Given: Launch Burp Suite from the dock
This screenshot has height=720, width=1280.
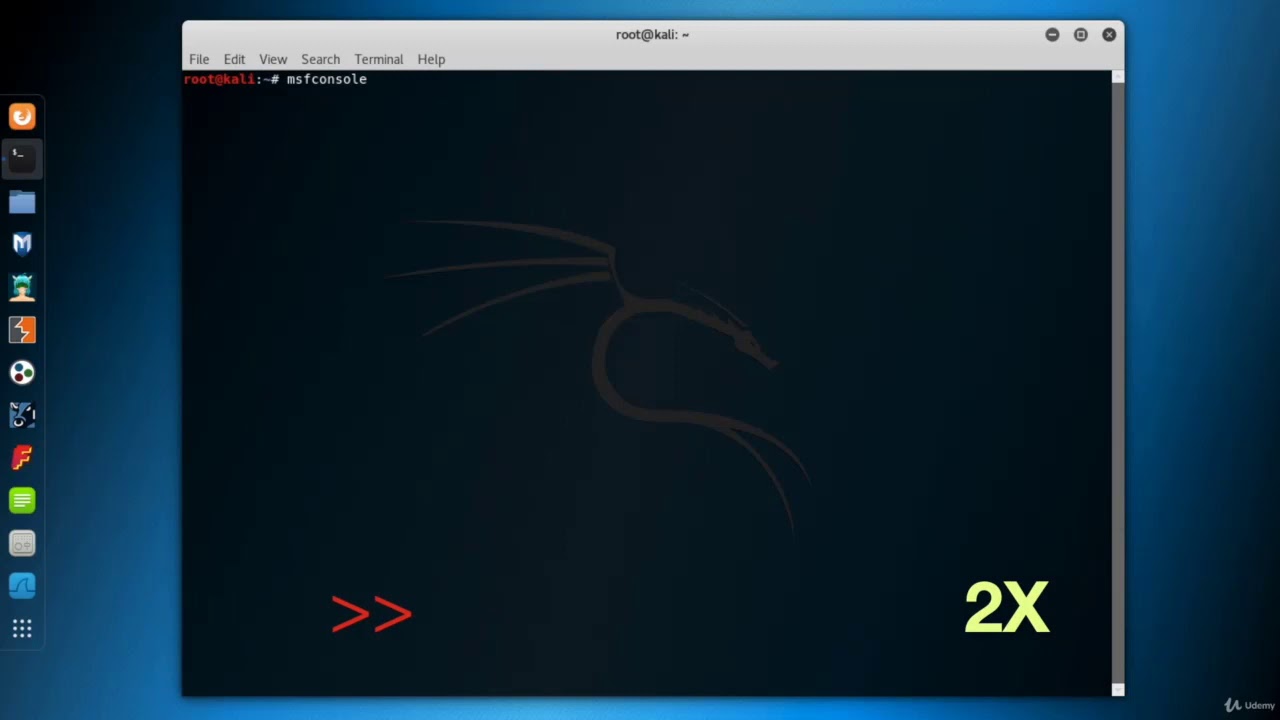Looking at the screenshot, I should point(22,330).
